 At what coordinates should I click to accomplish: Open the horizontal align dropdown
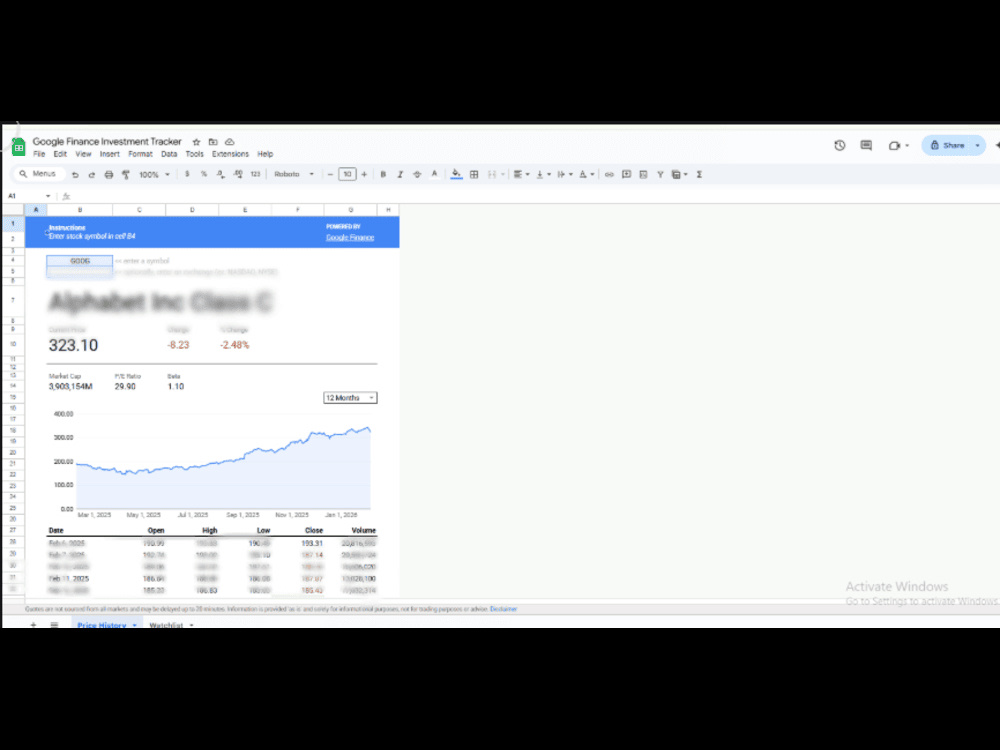[x=522, y=174]
